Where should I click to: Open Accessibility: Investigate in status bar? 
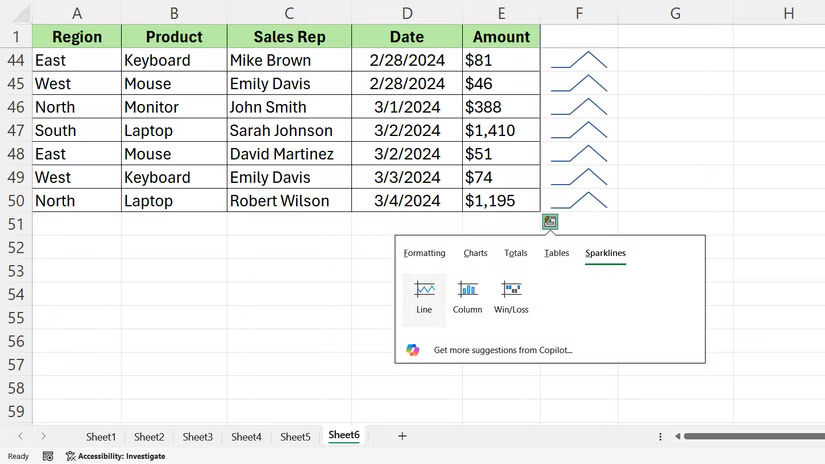point(115,456)
